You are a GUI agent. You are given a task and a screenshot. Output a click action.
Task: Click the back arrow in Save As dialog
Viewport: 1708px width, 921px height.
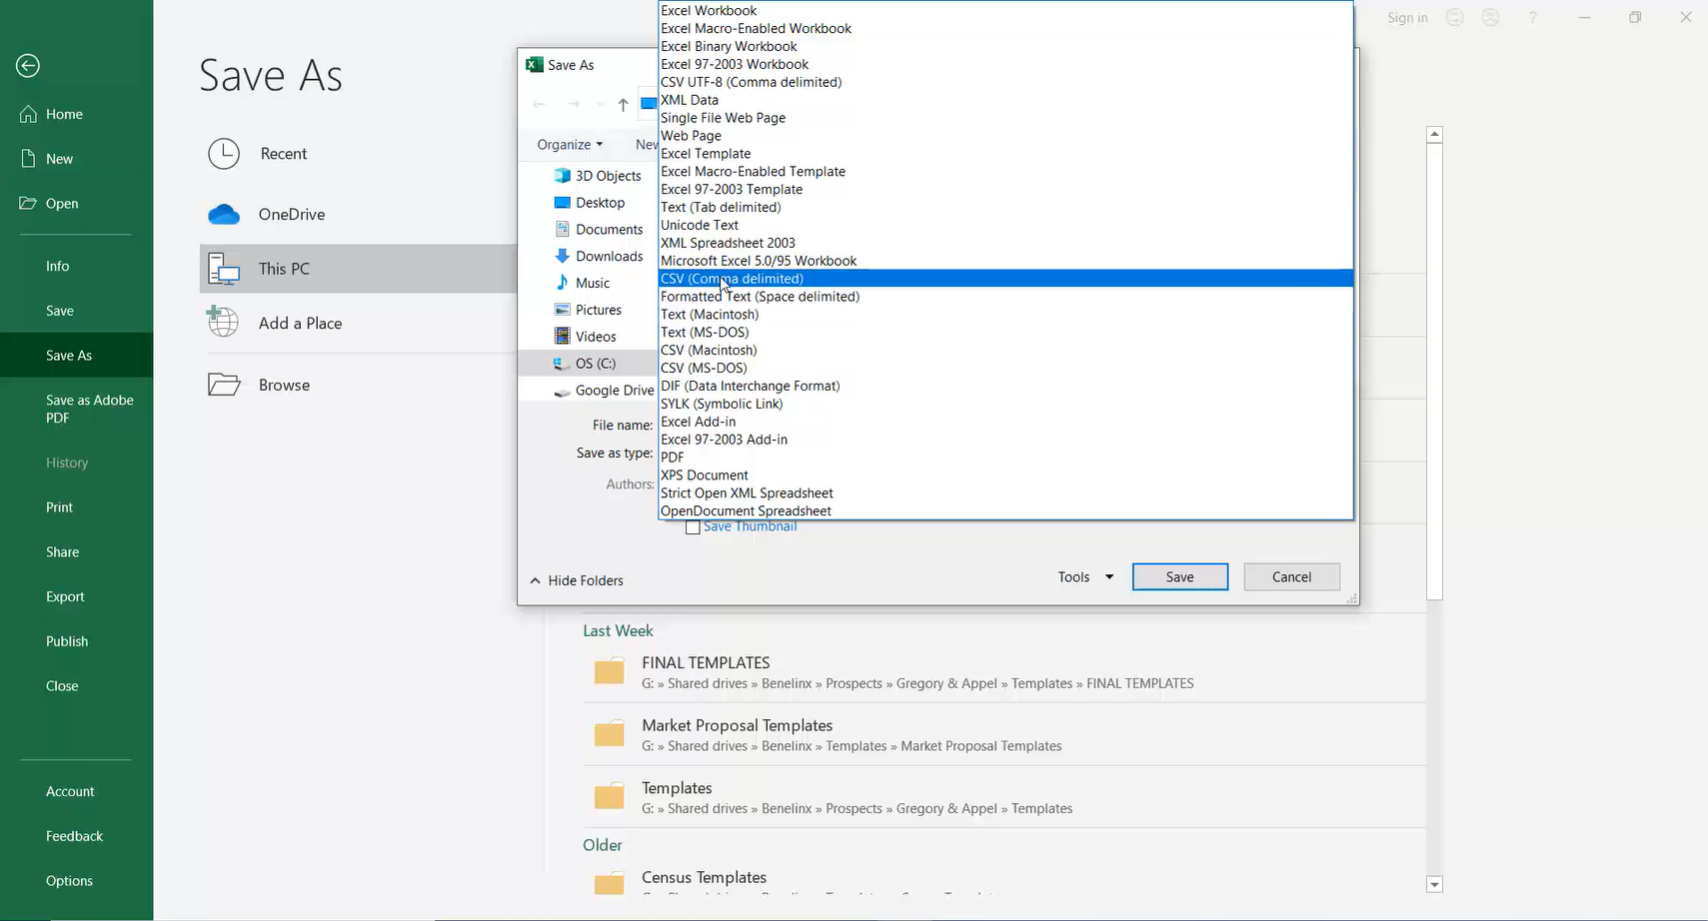pos(539,104)
